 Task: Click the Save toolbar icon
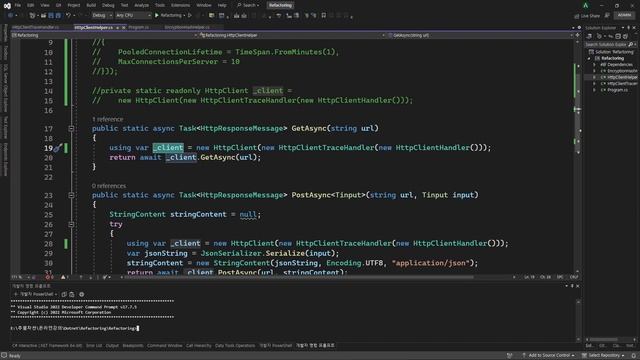[x=51, y=16]
